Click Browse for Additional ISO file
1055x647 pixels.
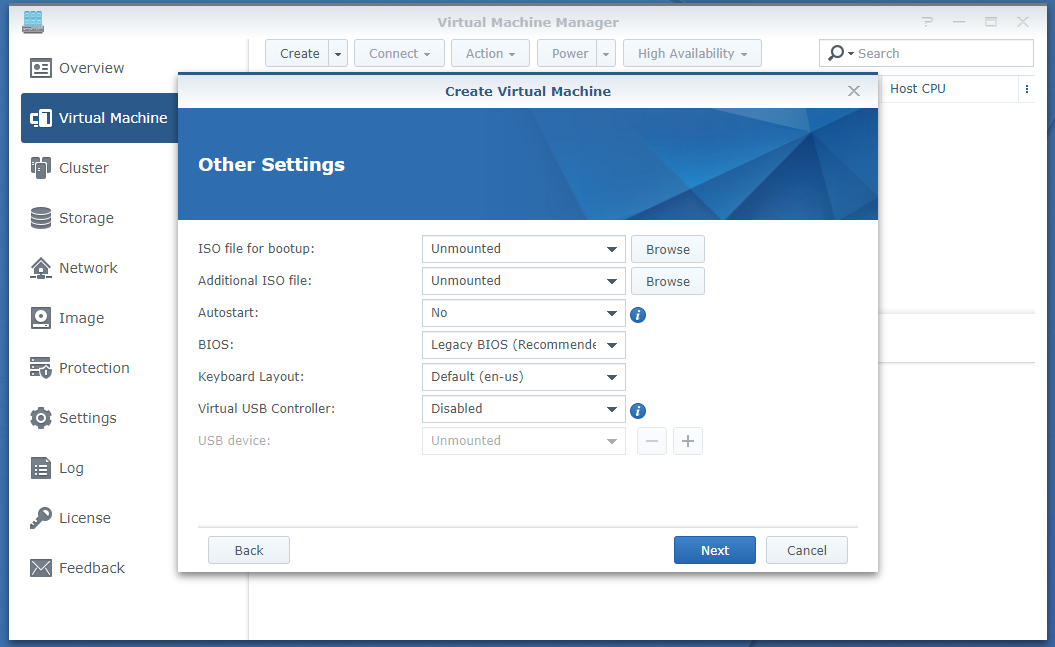pos(667,281)
